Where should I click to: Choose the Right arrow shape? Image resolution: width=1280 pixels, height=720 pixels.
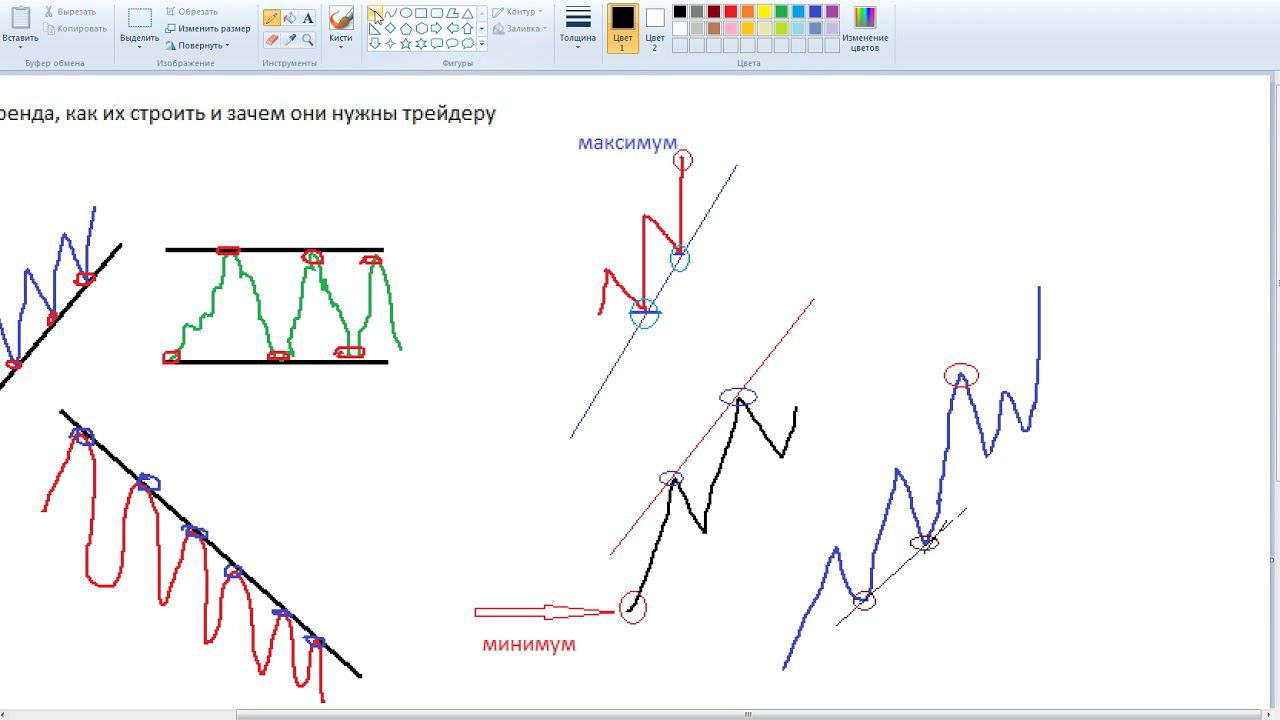coord(437,29)
